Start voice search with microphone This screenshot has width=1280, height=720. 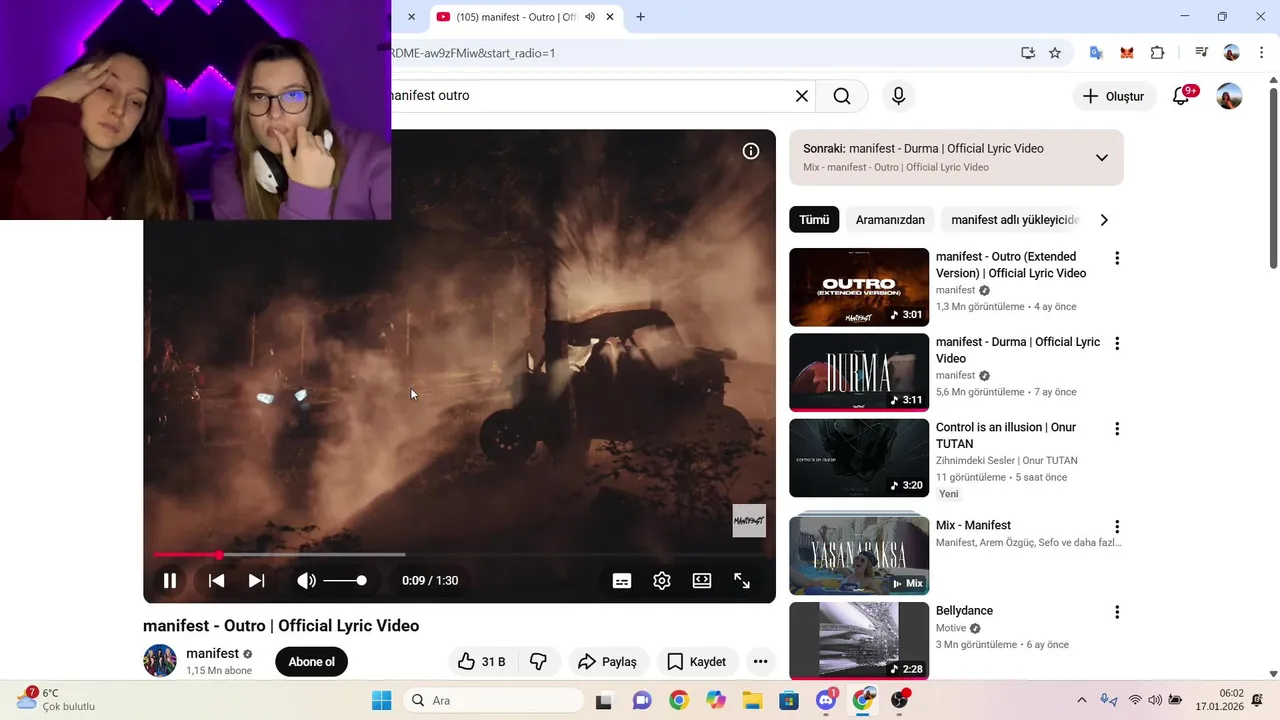click(898, 96)
